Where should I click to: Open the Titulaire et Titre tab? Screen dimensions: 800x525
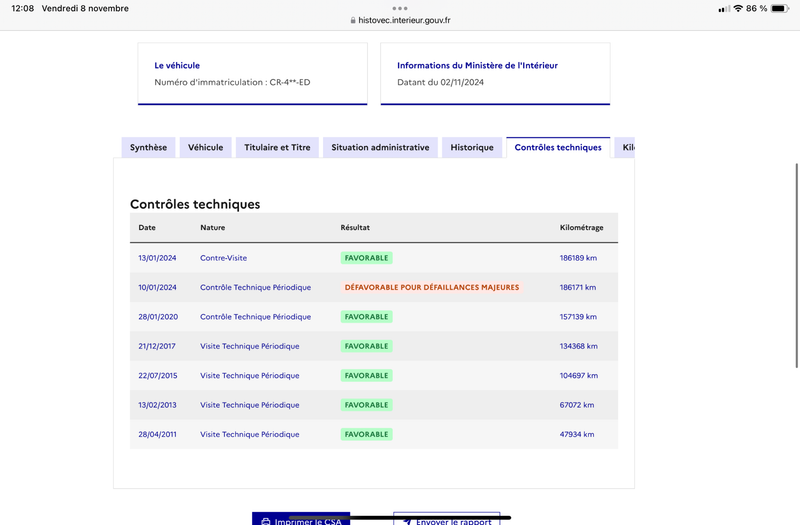point(277,147)
